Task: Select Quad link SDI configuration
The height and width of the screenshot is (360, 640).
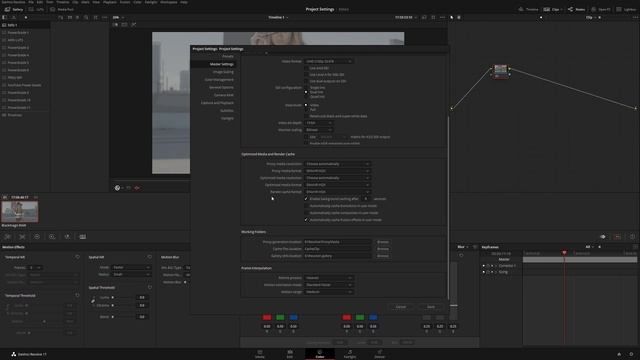Action: (306, 97)
